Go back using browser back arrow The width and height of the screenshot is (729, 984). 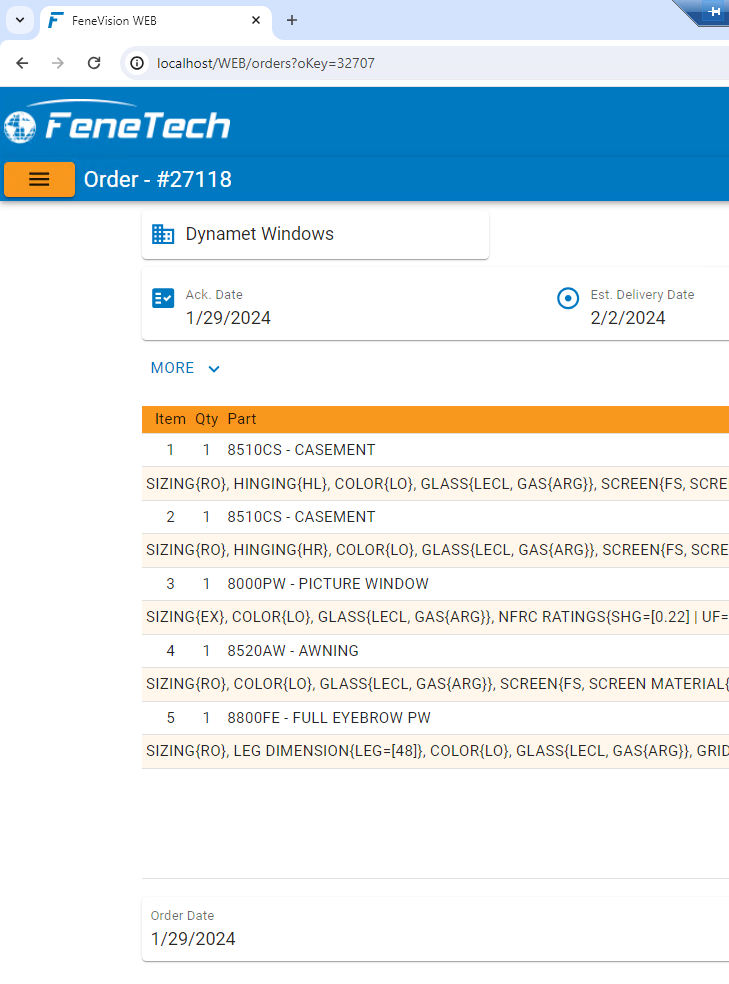pyautogui.click(x=22, y=63)
